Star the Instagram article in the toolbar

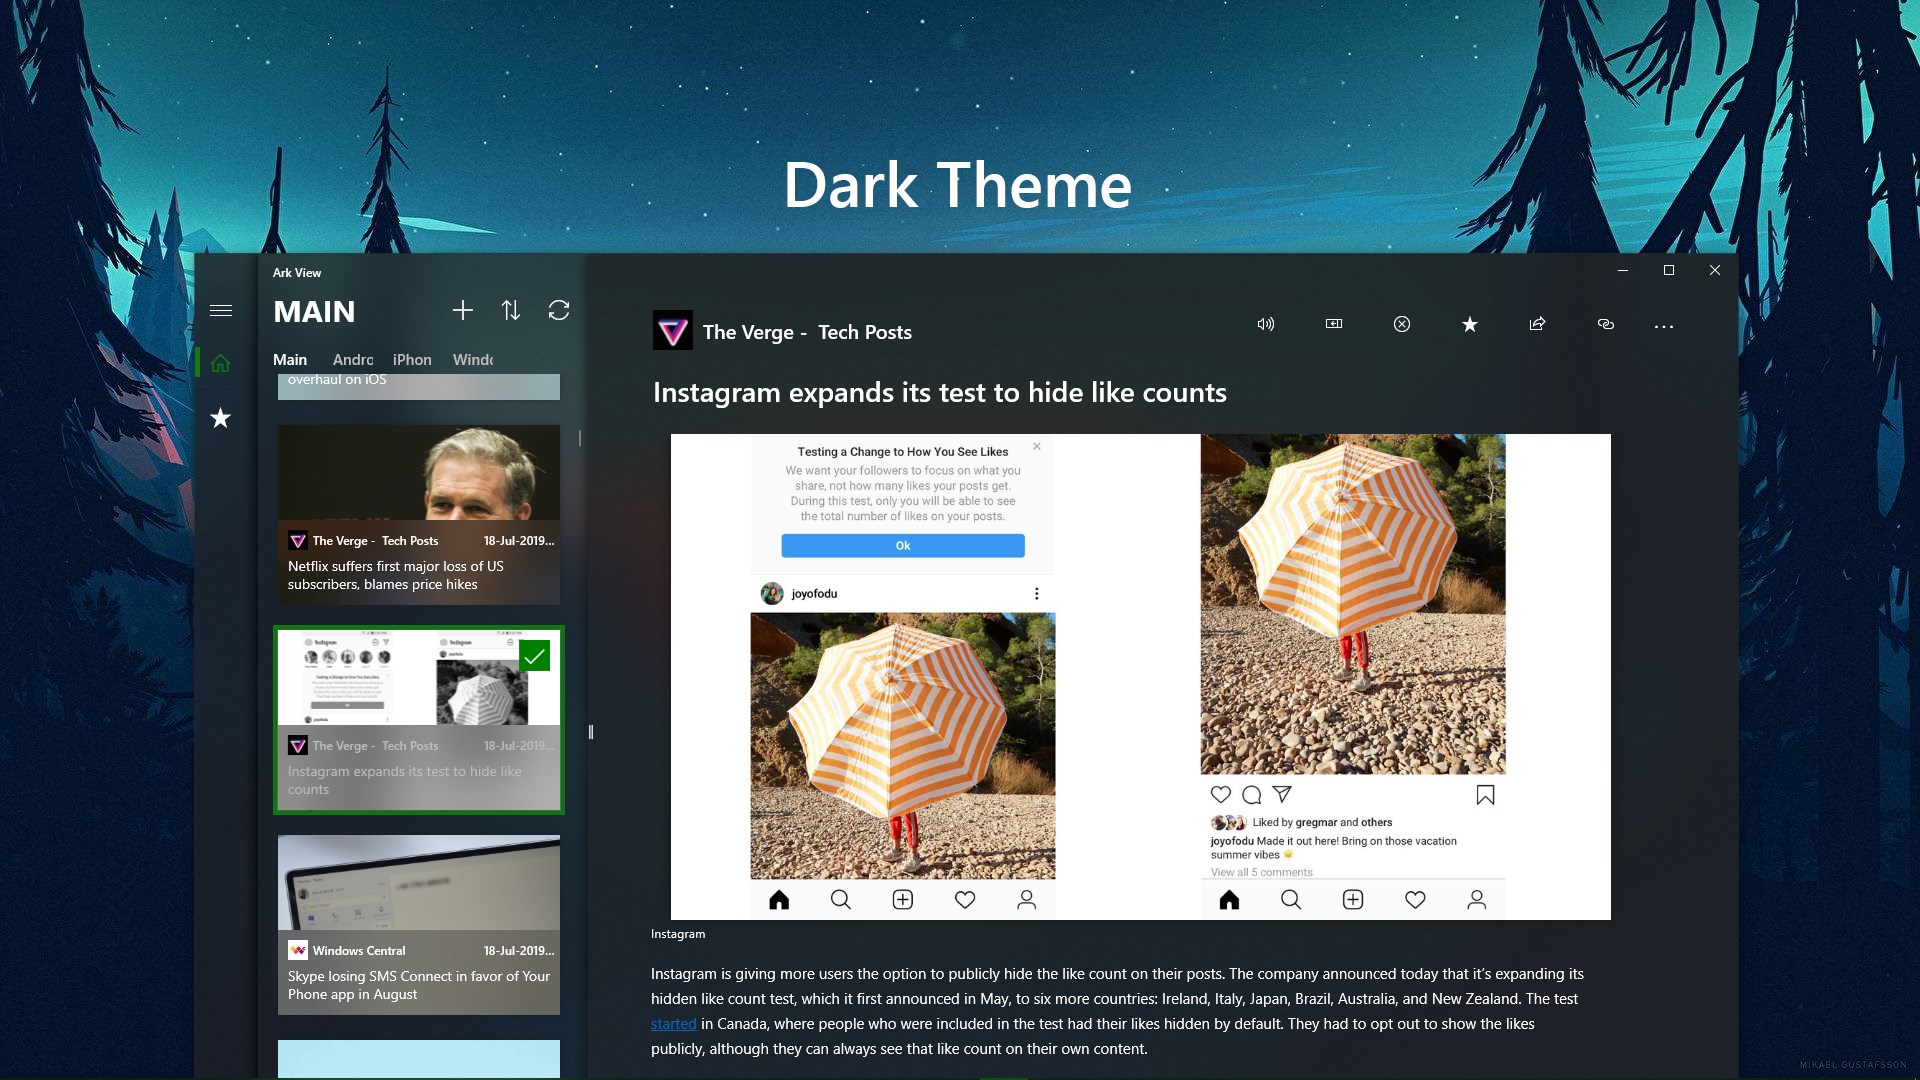click(x=1470, y=324)
